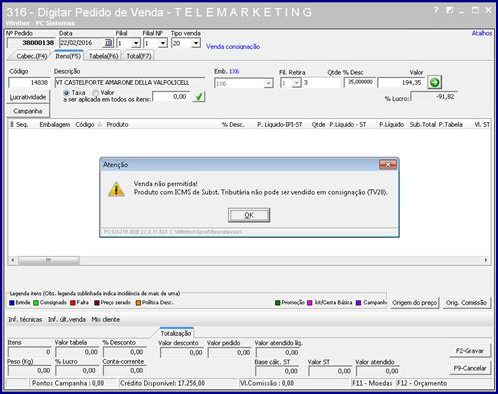Click the orange Política Desc. legend swatch
The image size is (498, 394).
coord(138,303)
